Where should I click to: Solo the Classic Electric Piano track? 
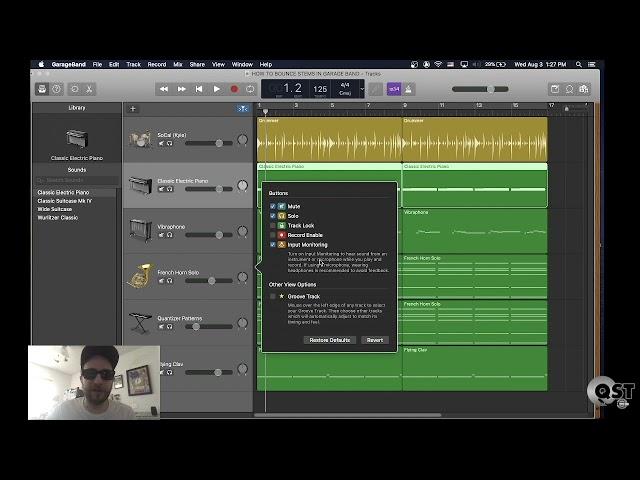170,189
